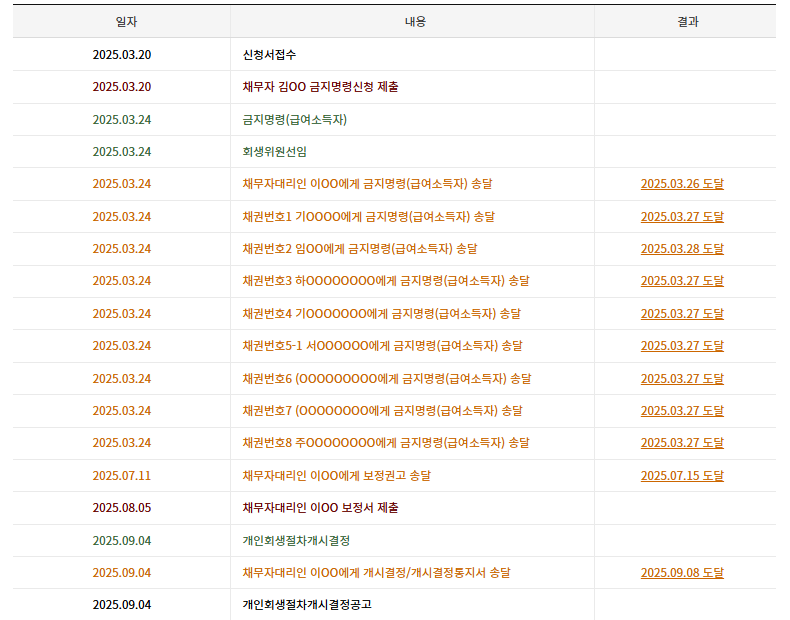Open the 2025.07.15 도달 result link
This screenshot has height=620, width=790.
[x=682, y=476]
